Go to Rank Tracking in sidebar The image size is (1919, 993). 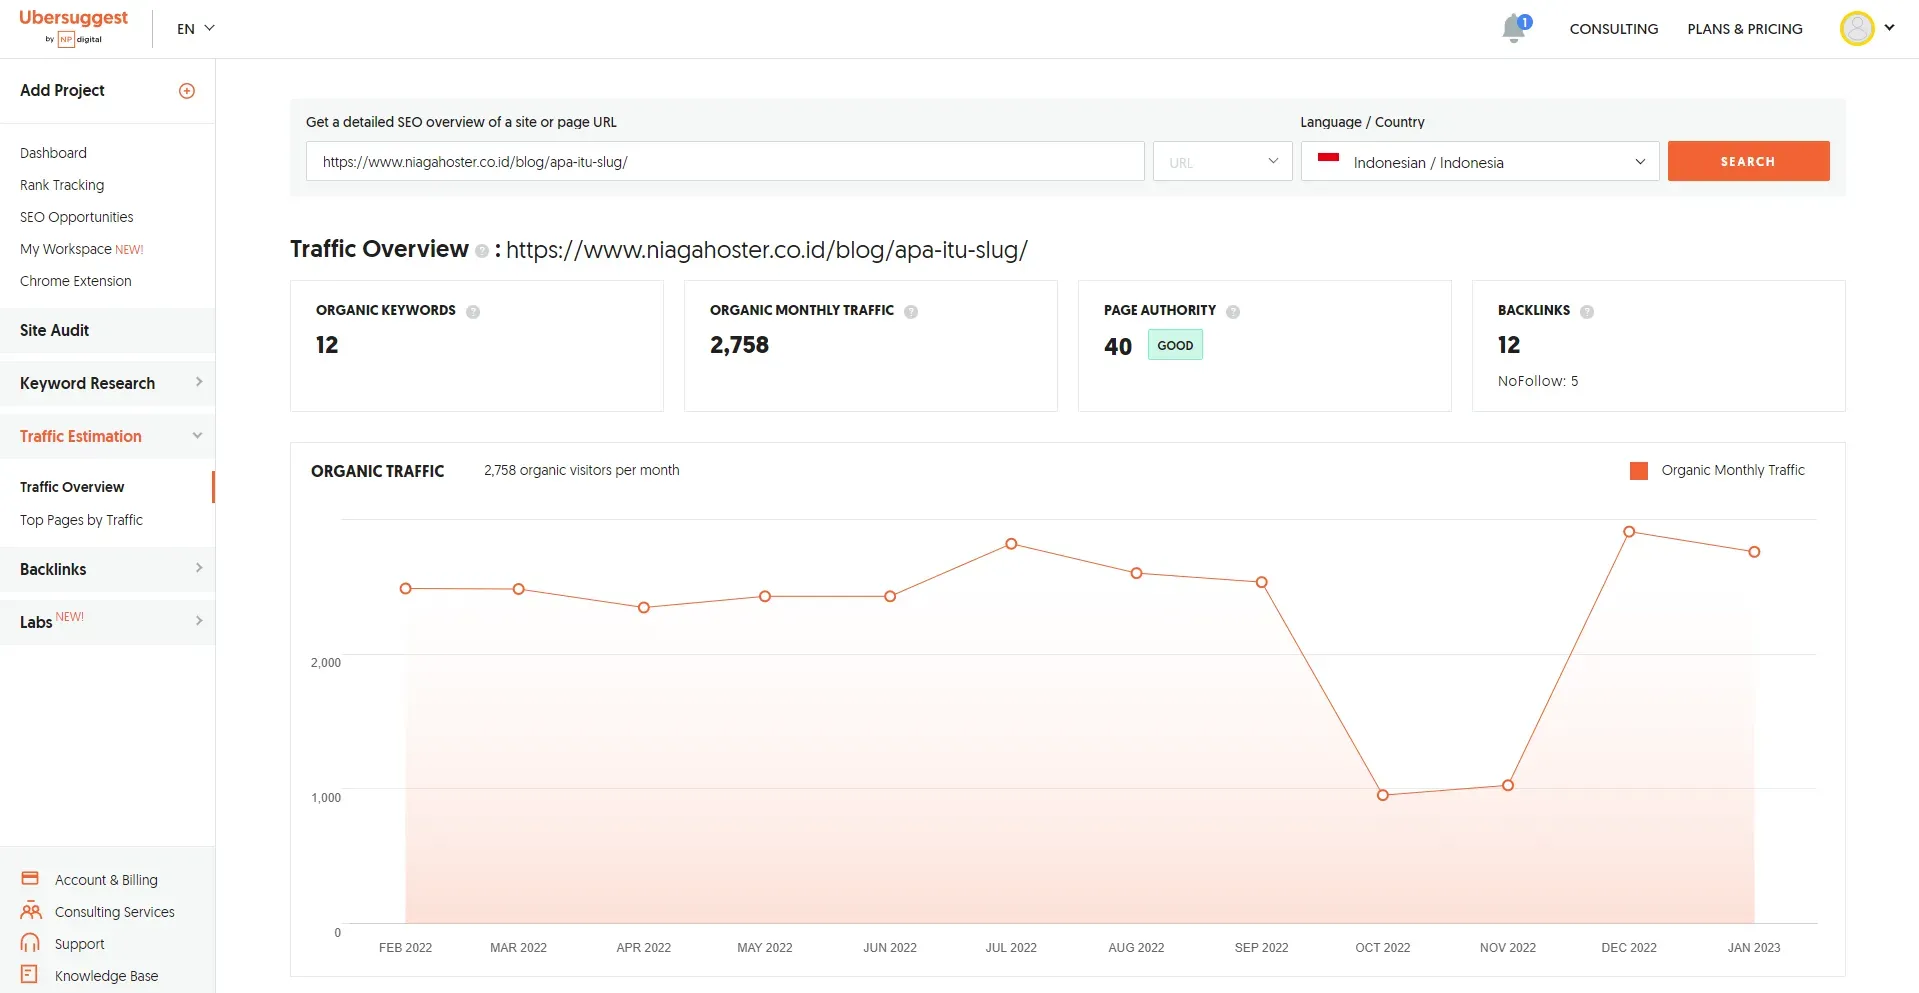[62, 185]
